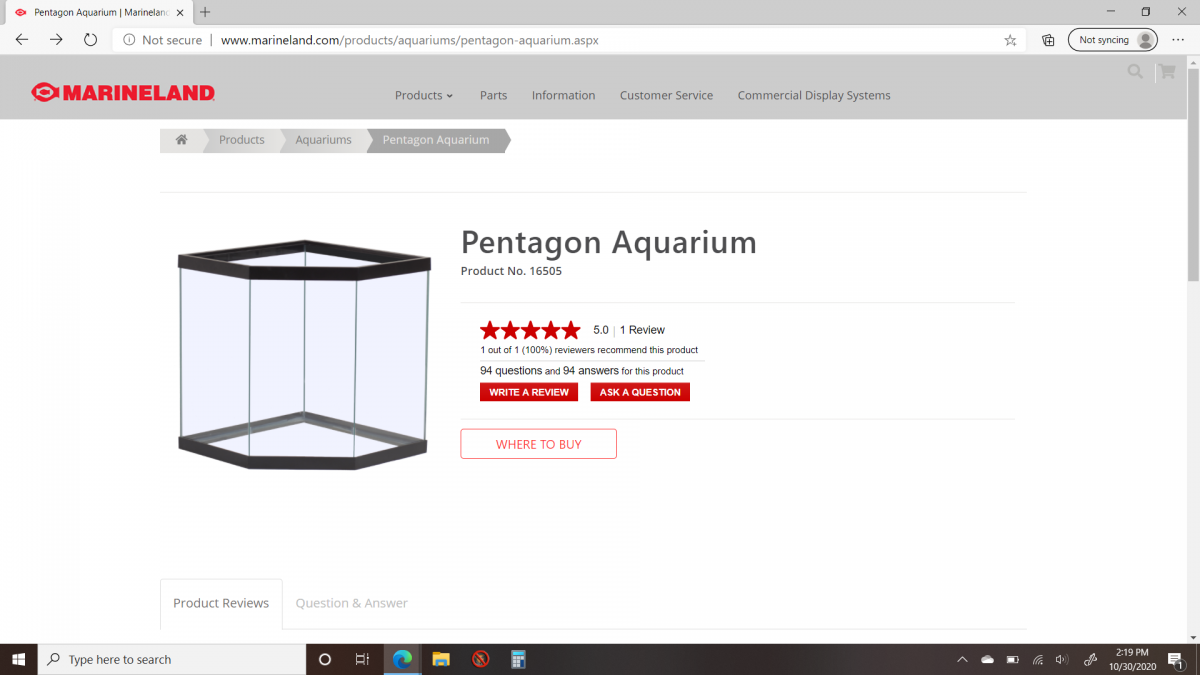Open the Customer Service menu item
This screenshot has height=675, width=1200.
(x=666, y=95)
